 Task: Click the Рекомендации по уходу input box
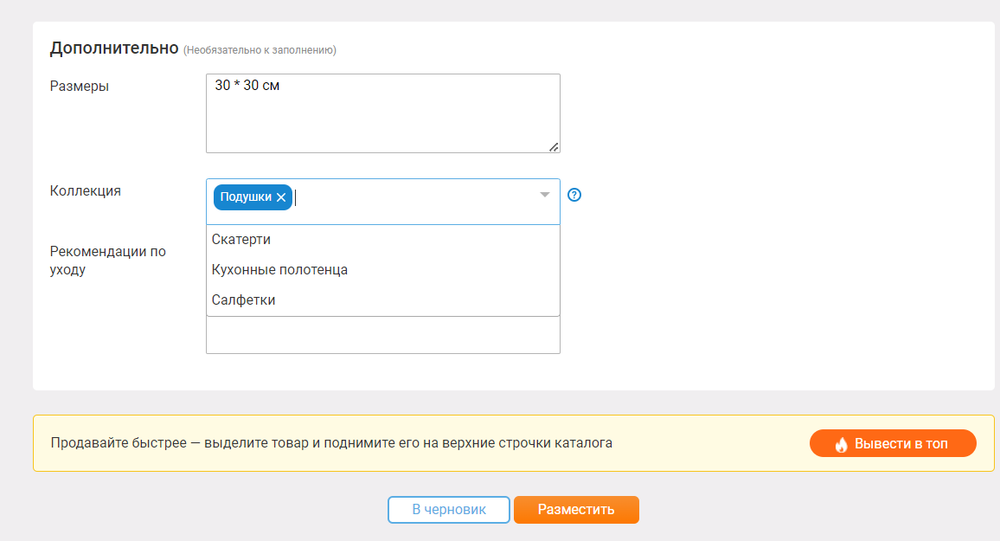382,336
